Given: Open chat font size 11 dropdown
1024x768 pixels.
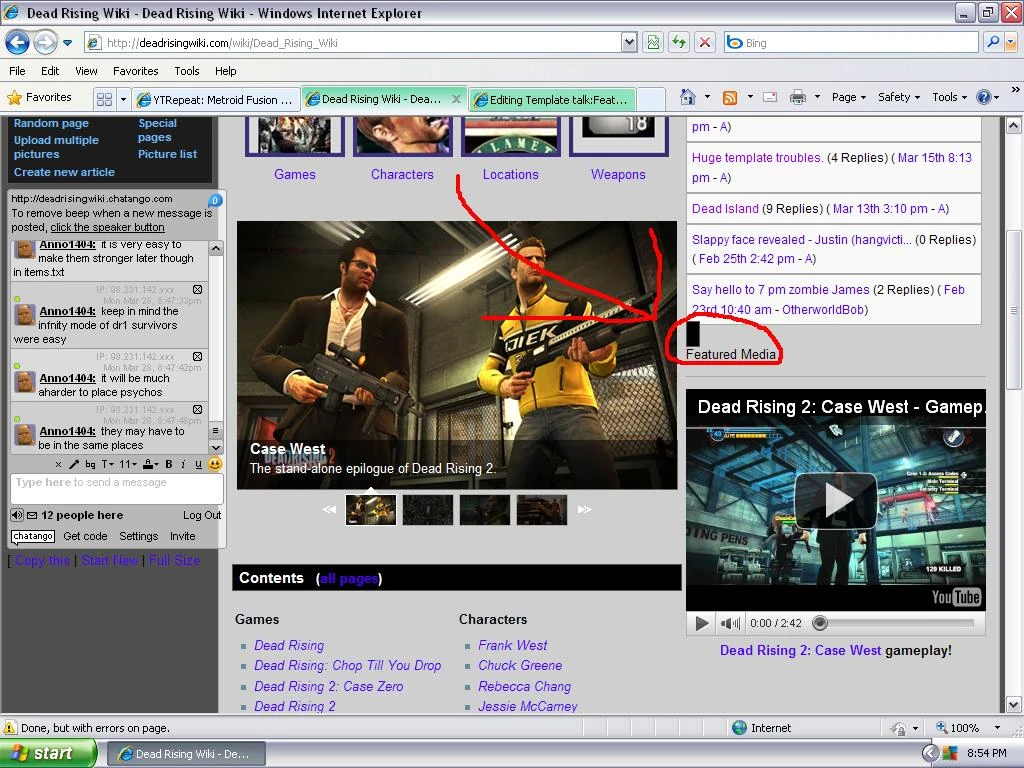Looking at the screenshot, I should click(x=128, y=464).
